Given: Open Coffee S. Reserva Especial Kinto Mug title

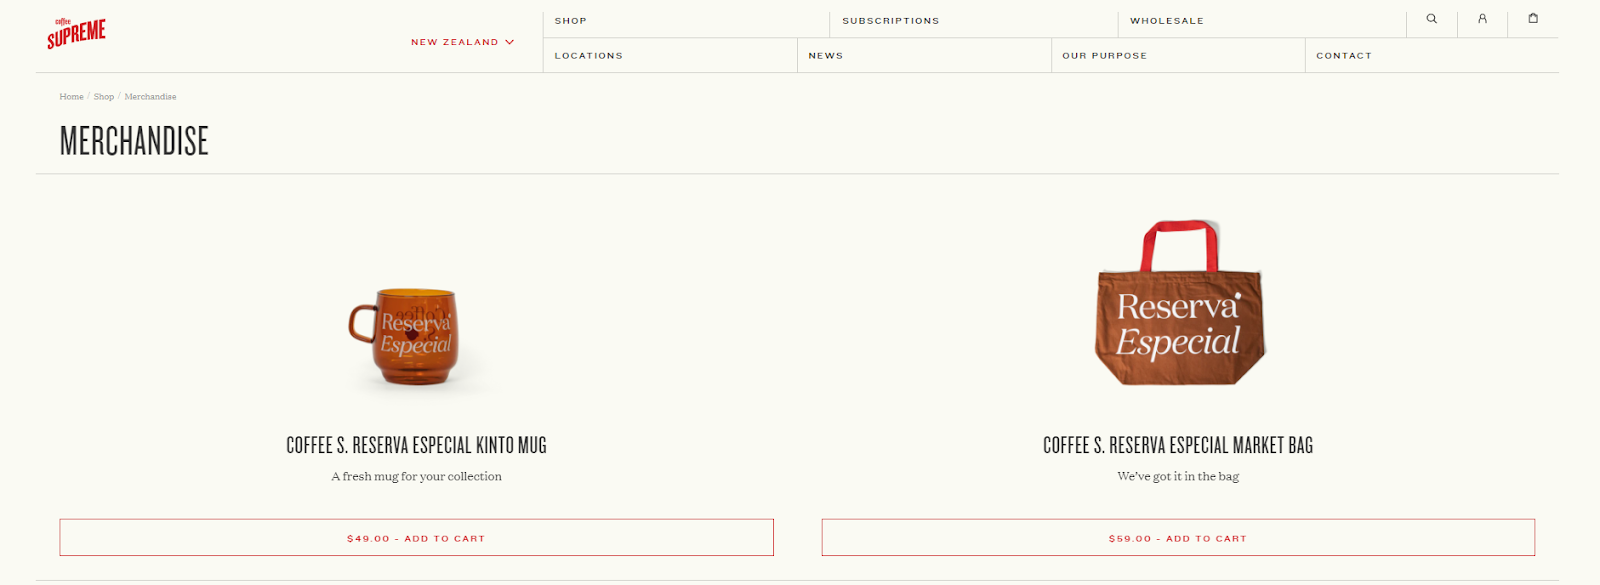Looking at the screenshot, I should pos(416,445).
